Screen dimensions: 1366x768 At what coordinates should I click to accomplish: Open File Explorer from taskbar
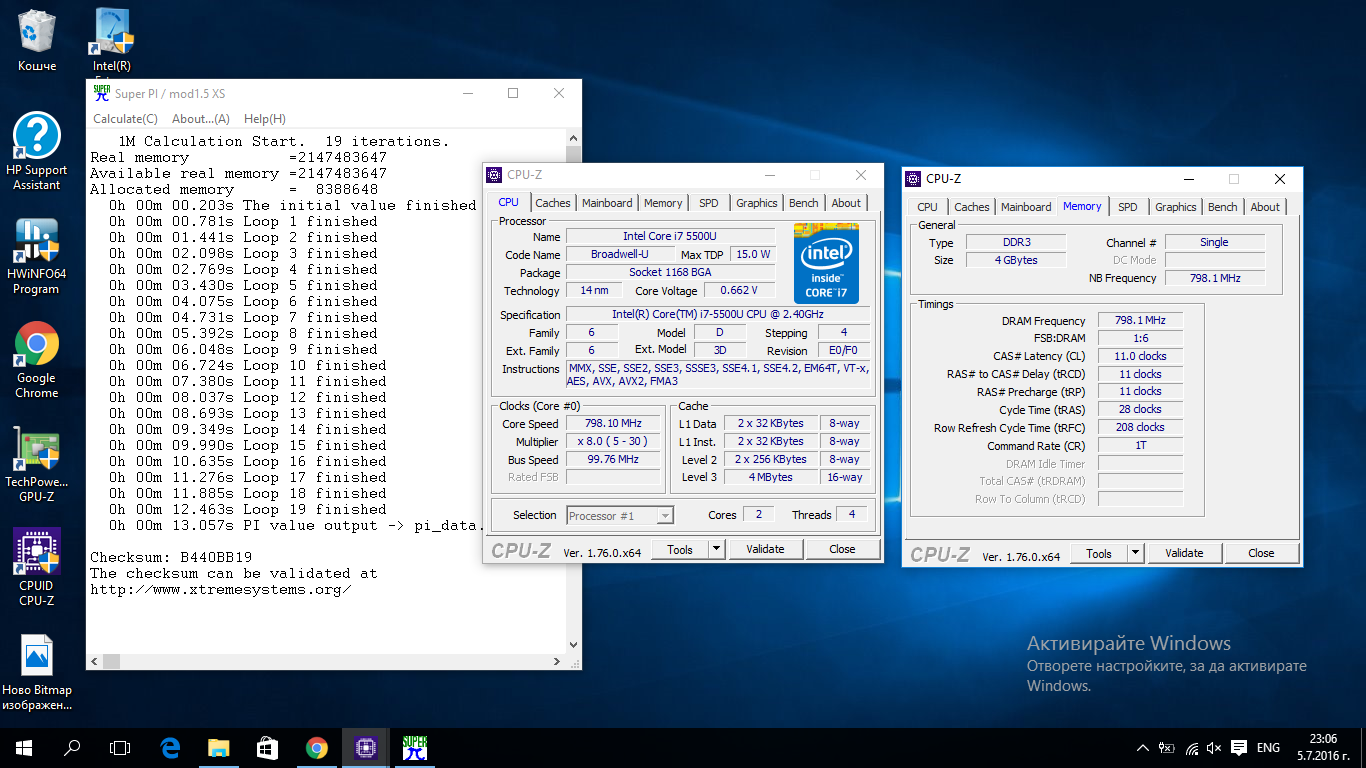coord(218,748)
